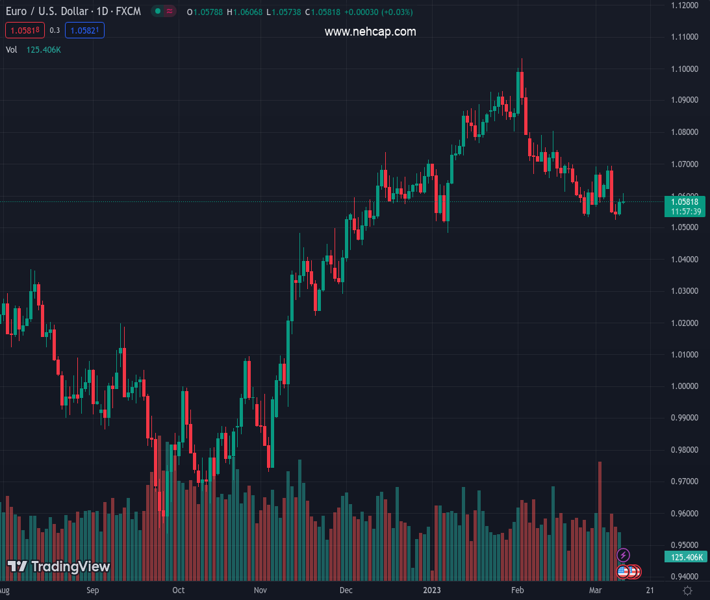Click the www.nehcap.com watermark text
The height and width of the screenshot is (600, 710).
[370, 32]
